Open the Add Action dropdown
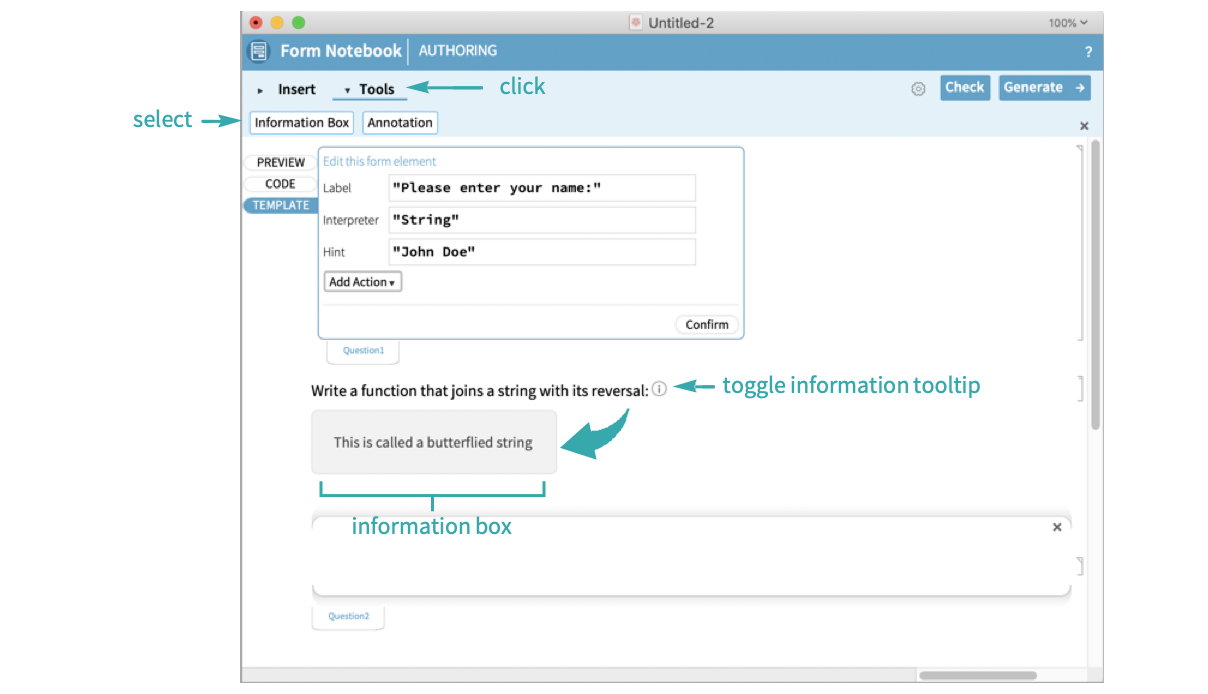 362,282
